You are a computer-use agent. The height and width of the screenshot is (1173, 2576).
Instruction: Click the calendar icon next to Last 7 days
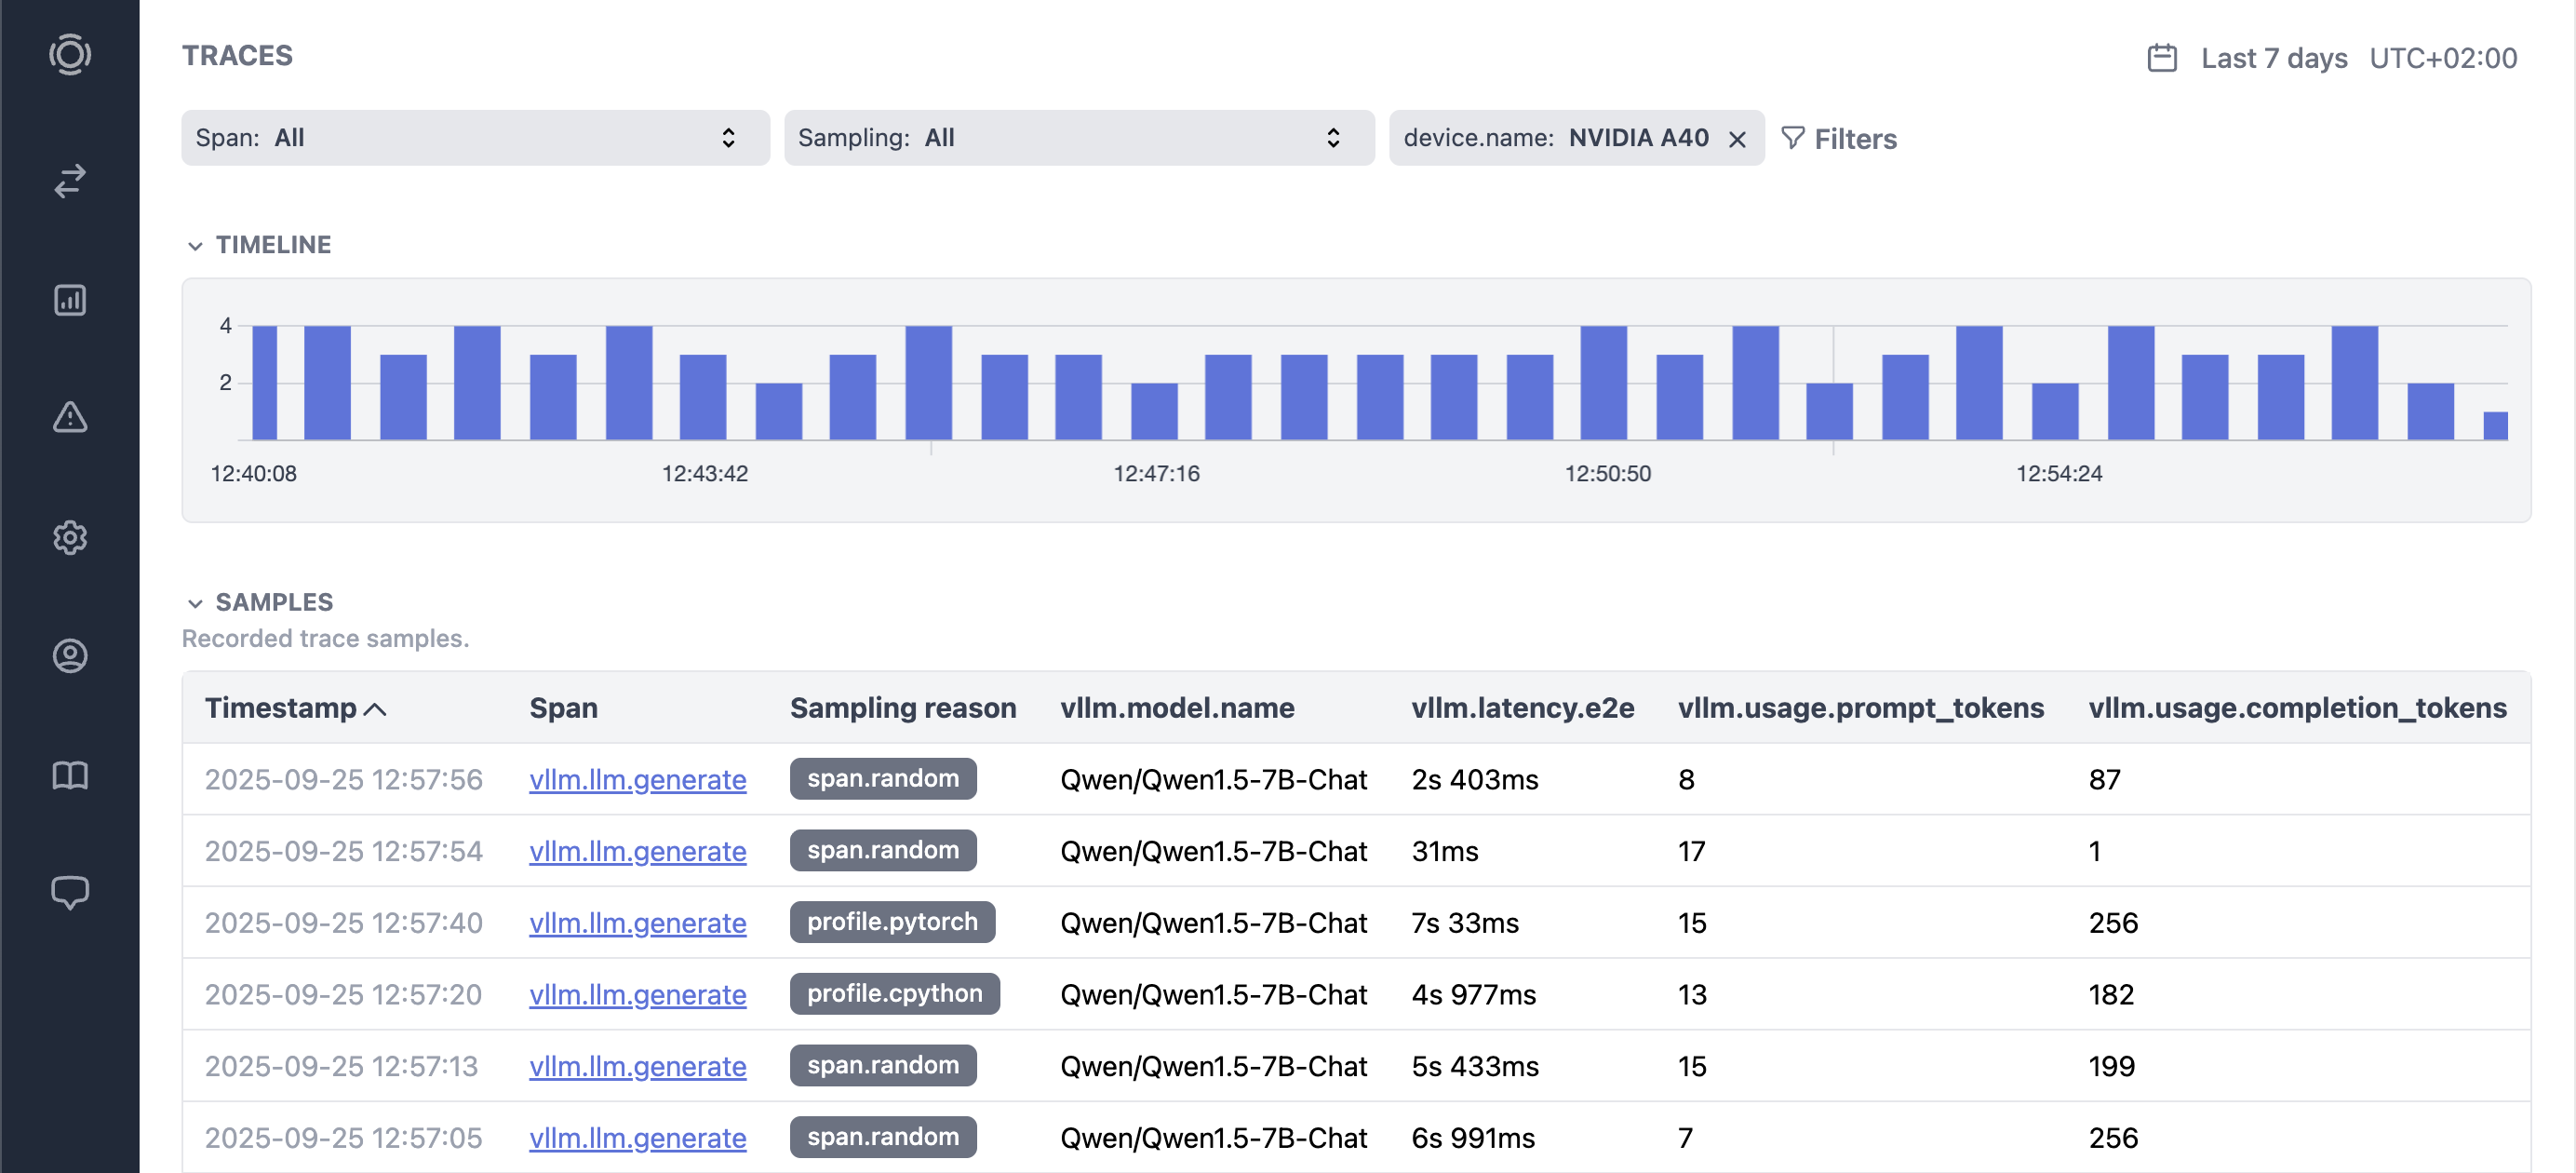tap(2161, 58)
